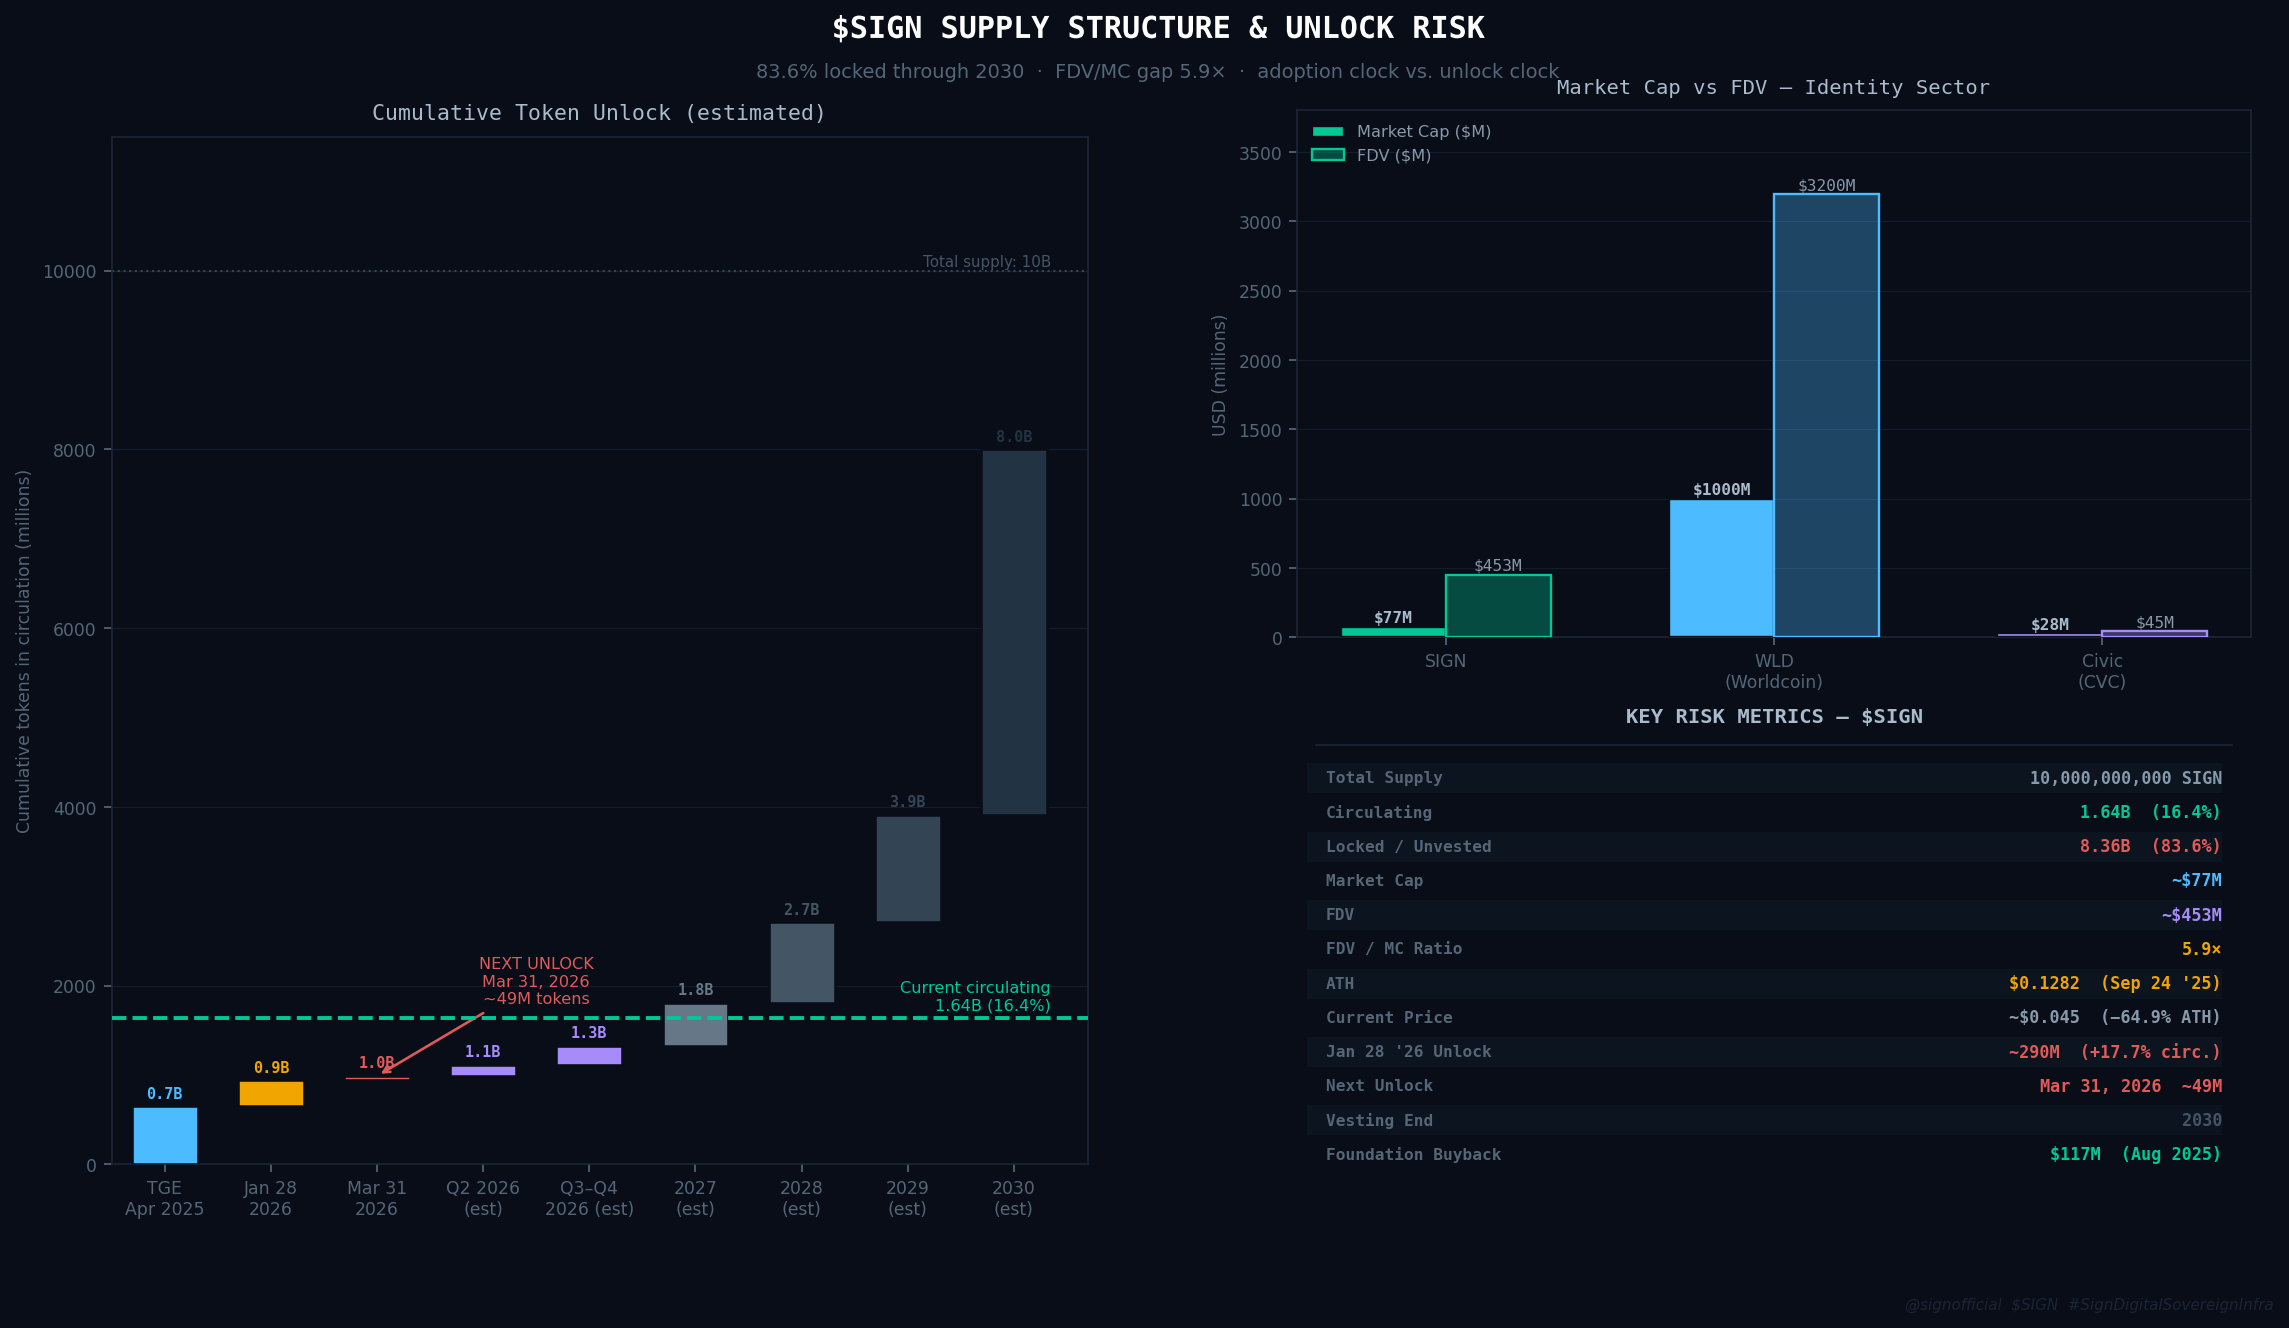The height and width of the screenshot is (1328, 2289).
Task: Select the blue TGE Apr 2025 bar
Action: (165, 1135)
